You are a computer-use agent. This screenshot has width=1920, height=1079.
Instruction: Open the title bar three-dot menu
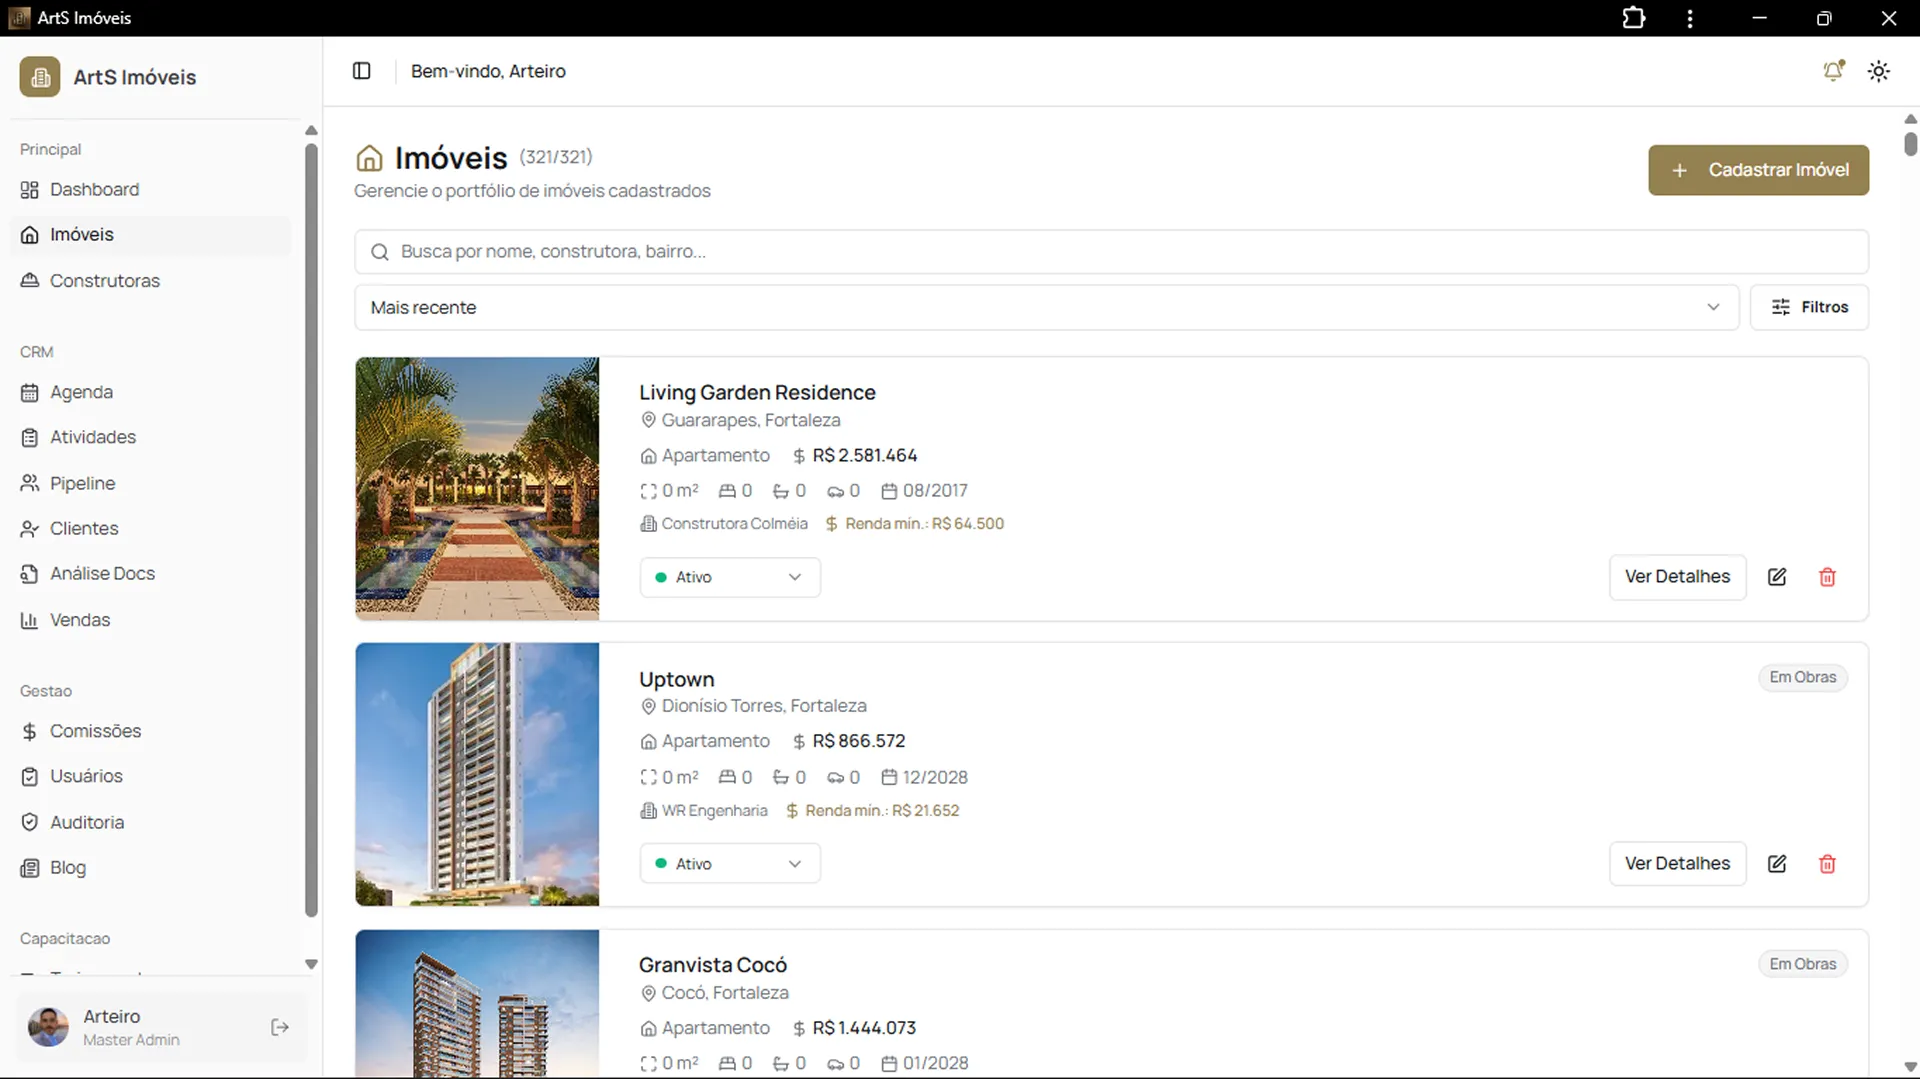pyautogui.click(x=1690, y=18)
